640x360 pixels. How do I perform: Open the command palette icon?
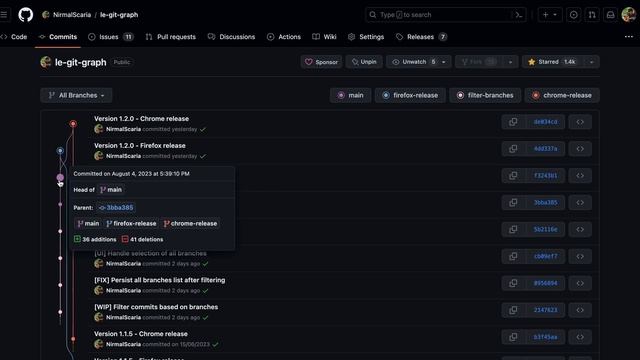click(x=519, y=15)
